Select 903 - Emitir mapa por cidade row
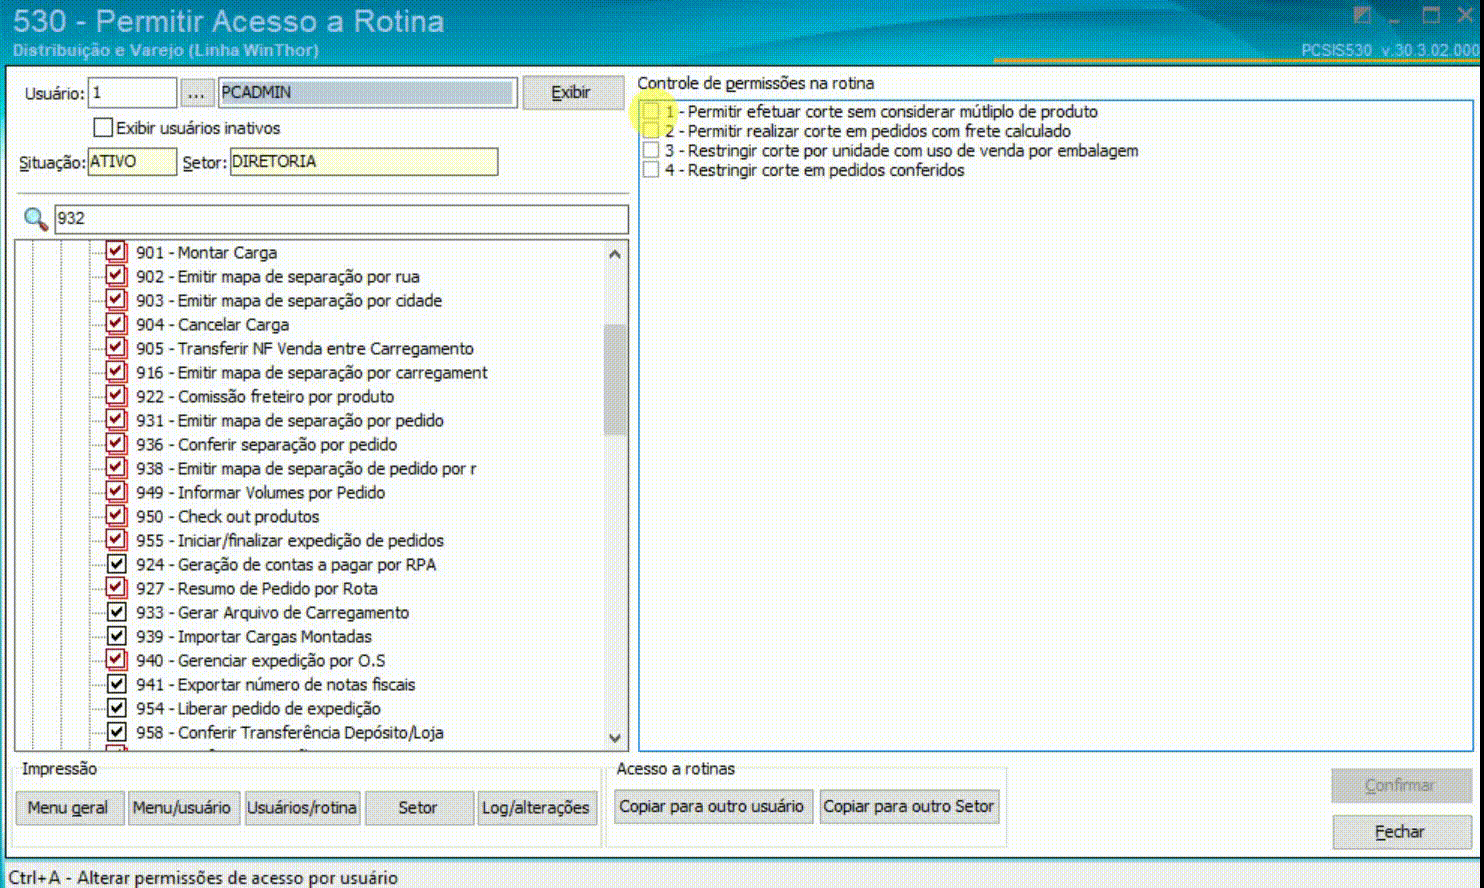Image resolution: width=1484 pixels, height=888 pixels. (x=289, y=301)
